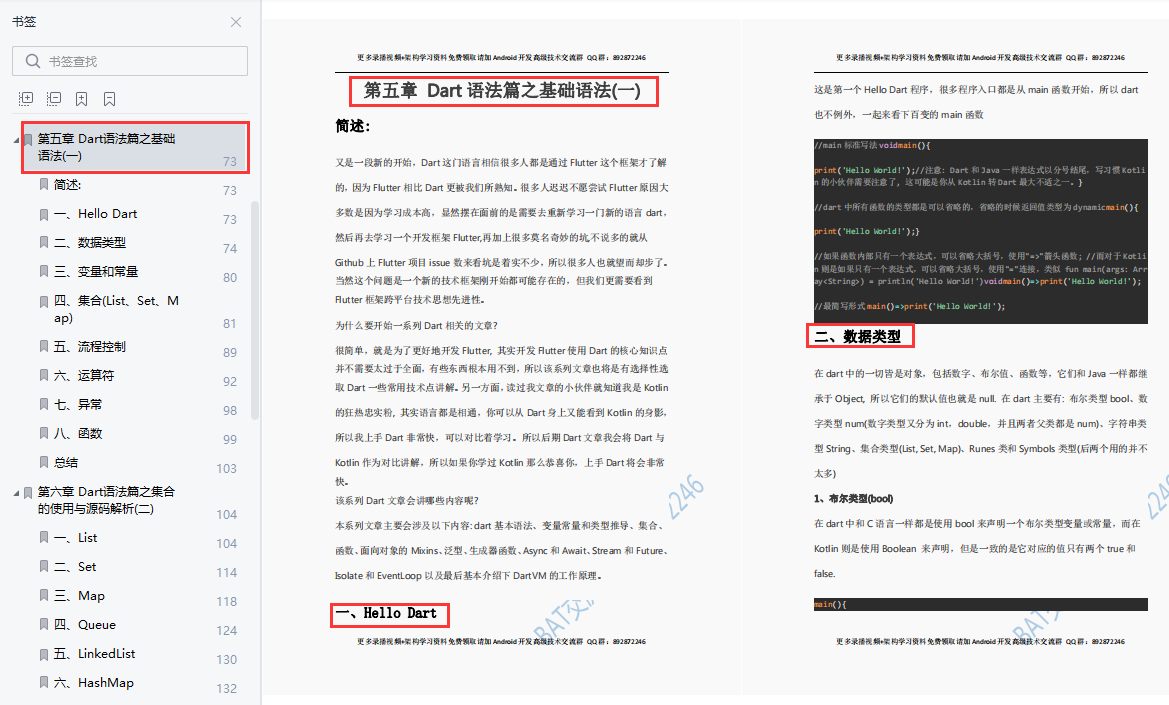Screen dimensions: 1169x705
Task: Close the bookmarks panel
Action: pos(236,22)
